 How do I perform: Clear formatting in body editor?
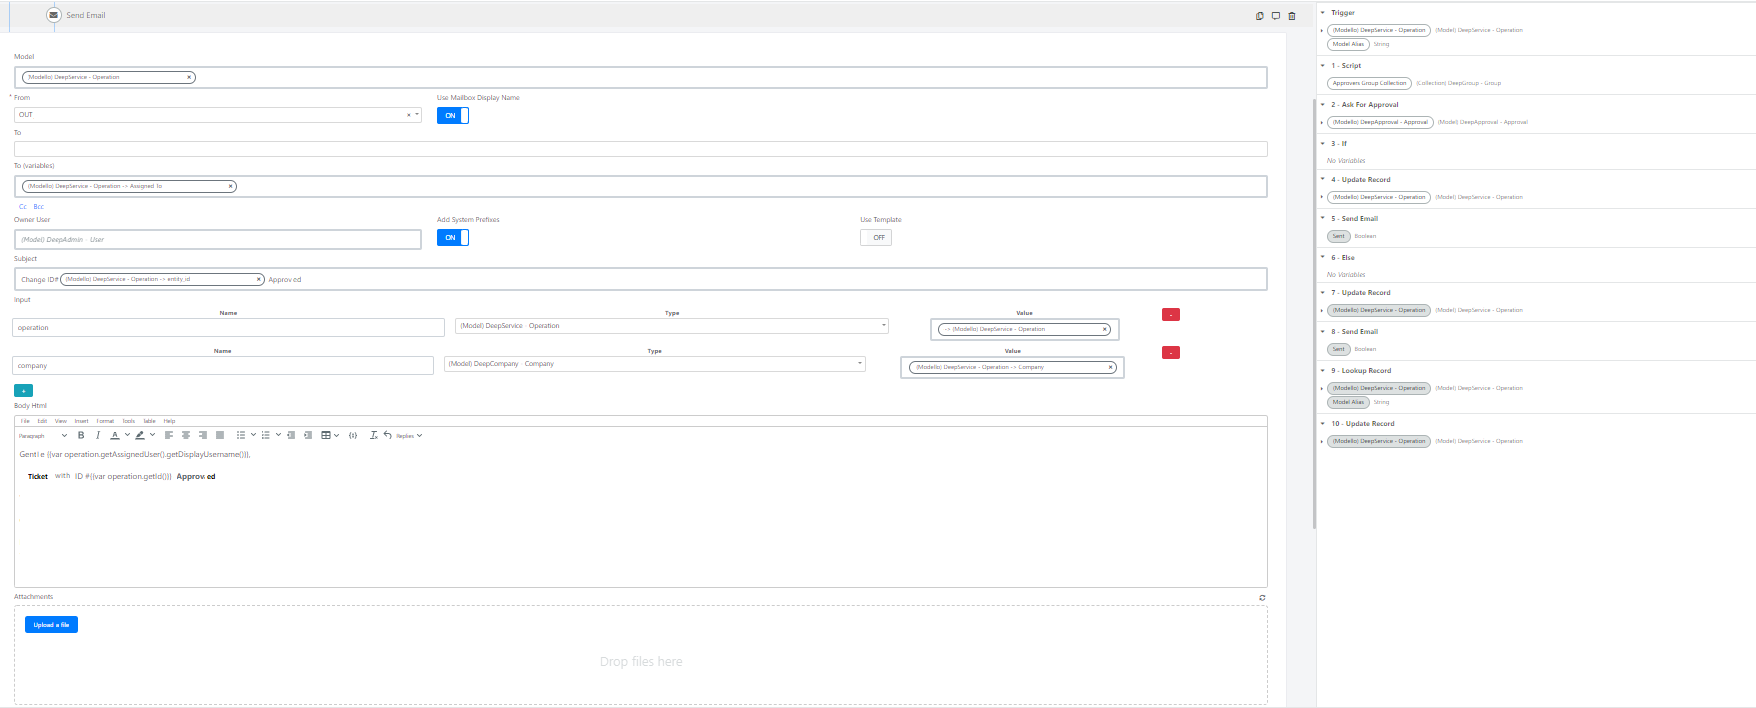374,435
